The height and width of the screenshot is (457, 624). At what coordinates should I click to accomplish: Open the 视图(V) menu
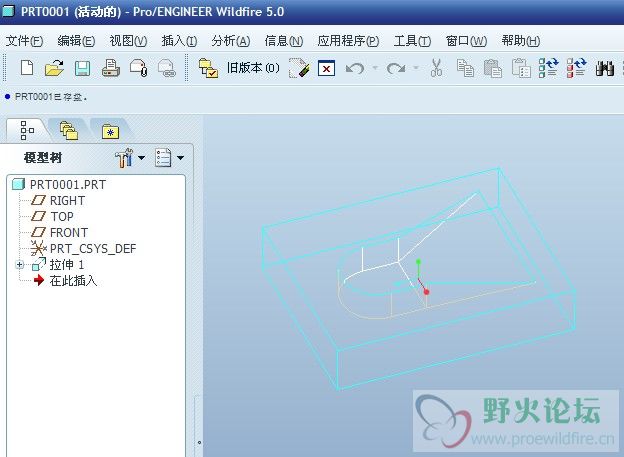click(128, 41)
